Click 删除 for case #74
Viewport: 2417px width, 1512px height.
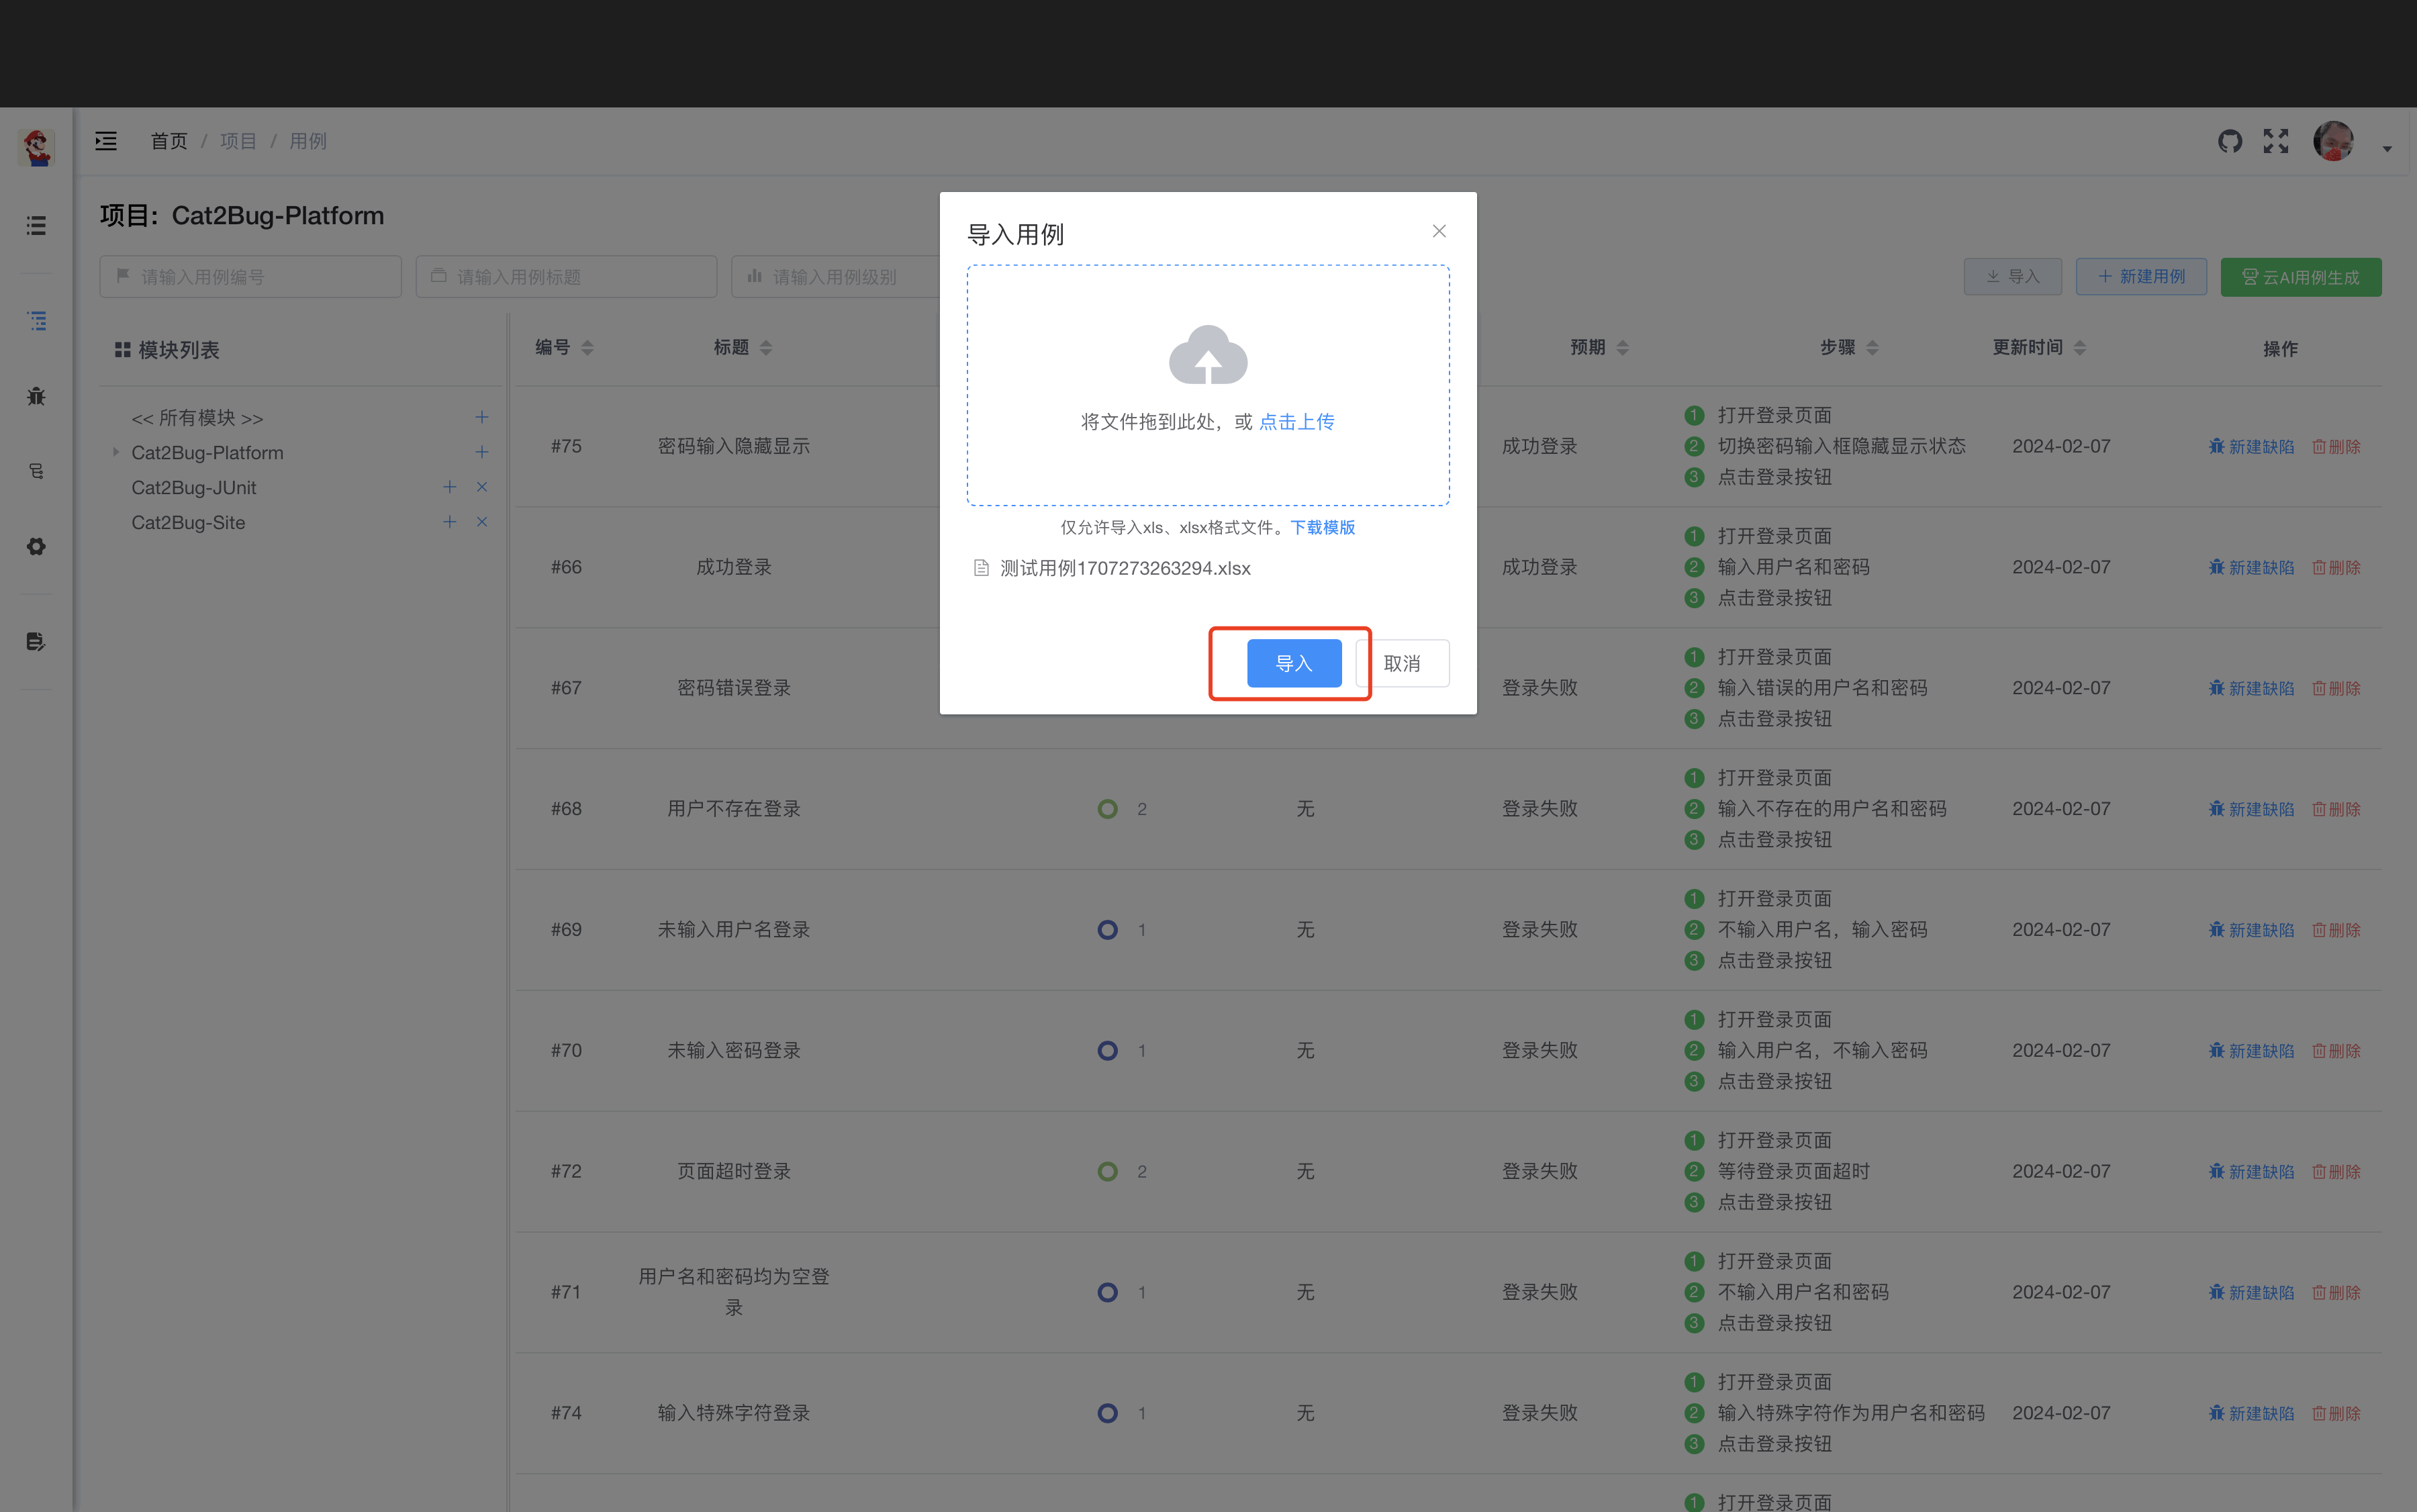tap(2336, 1413)
